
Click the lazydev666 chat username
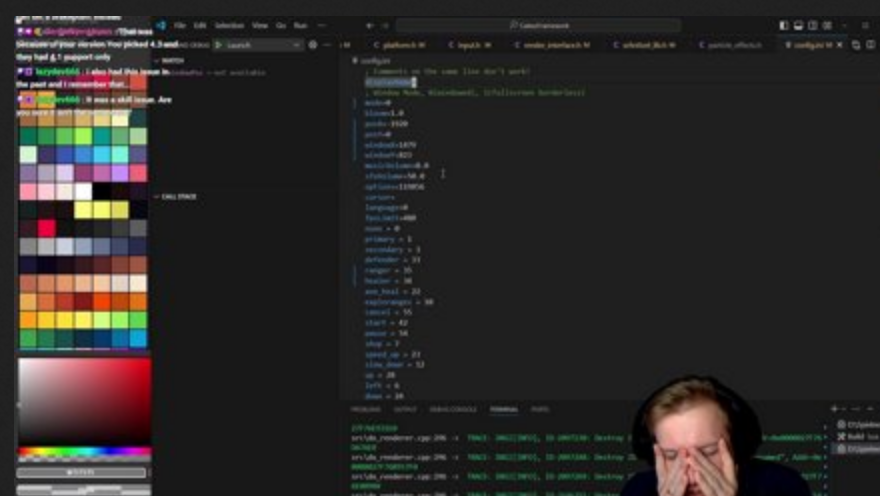(58, 72)
